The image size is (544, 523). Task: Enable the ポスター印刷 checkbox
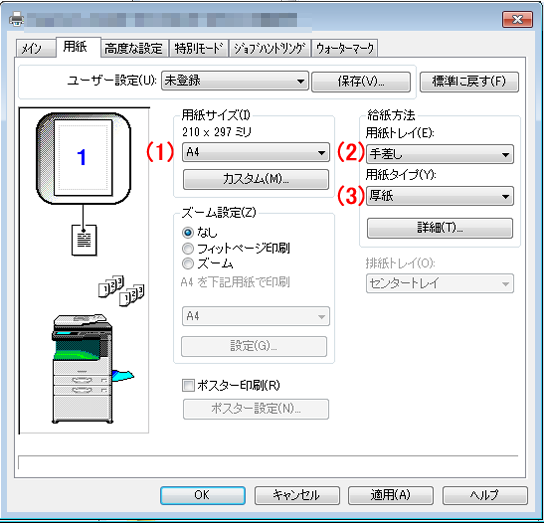click(x=188, y=386)
